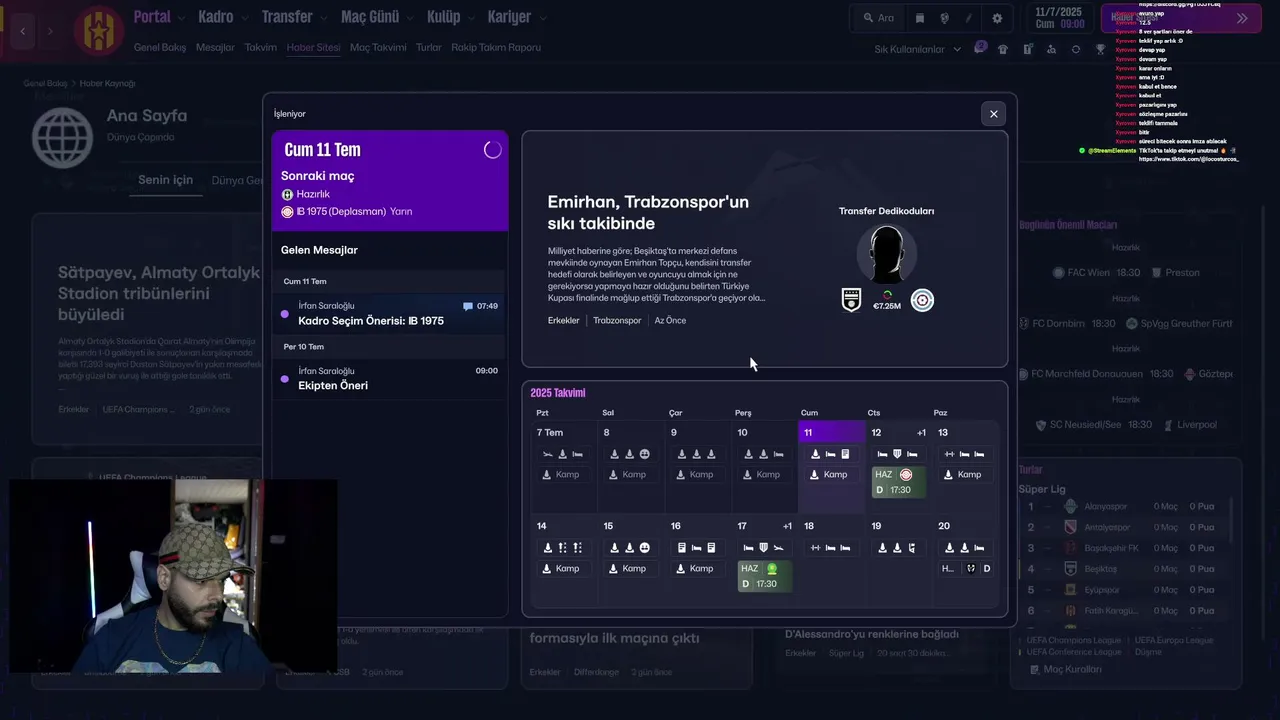
Task: Open the Takvim tab
Action: coord(260,47)
